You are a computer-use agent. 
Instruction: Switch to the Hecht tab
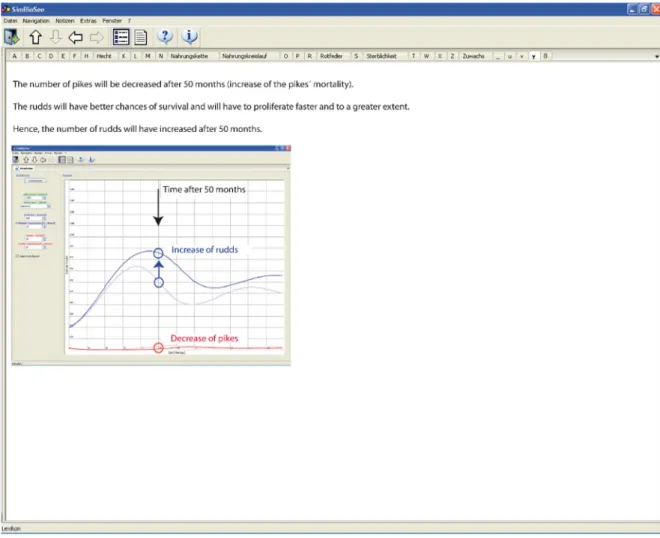pos(104,56)
